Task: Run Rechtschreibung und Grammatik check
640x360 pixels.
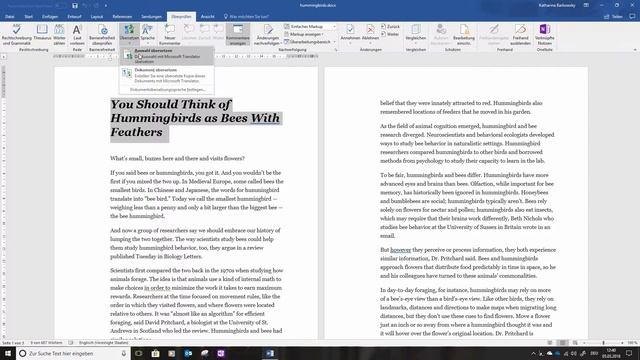Action: (x=17, y=34)
